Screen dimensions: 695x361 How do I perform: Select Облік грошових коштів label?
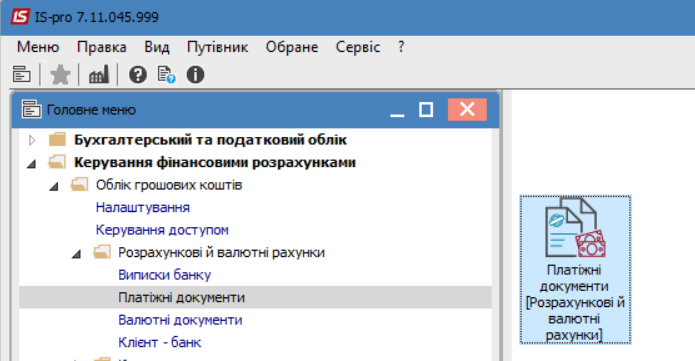click(x=169, y=185)
